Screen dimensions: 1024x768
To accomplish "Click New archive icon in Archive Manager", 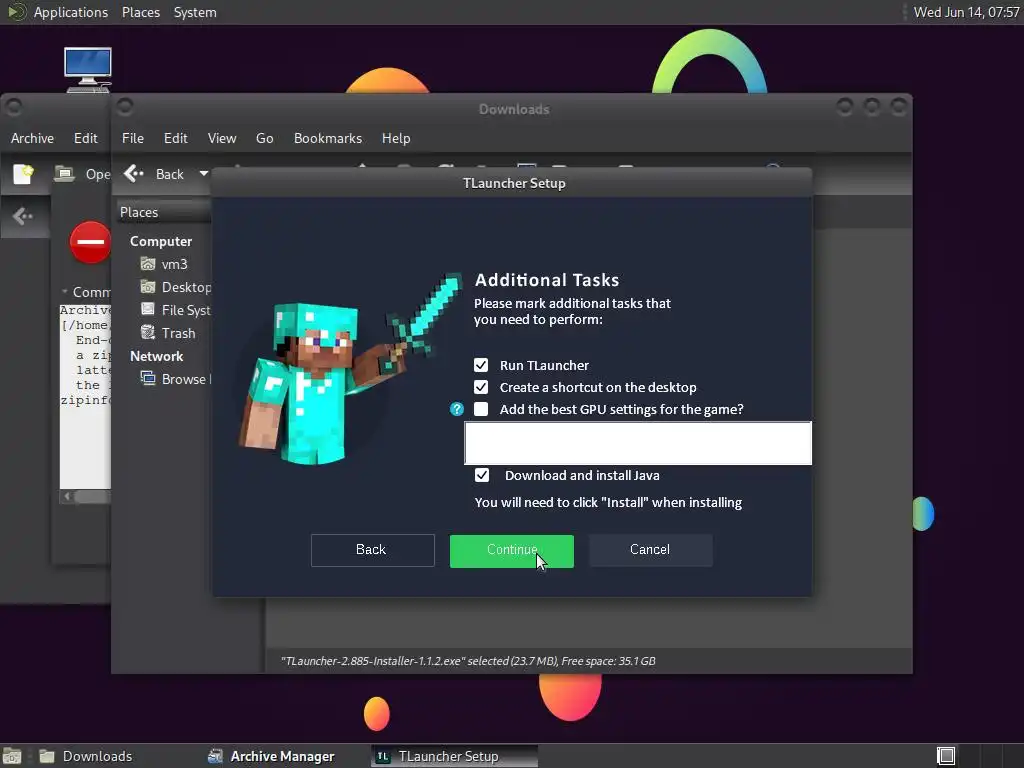I will (x=24, y=174).
